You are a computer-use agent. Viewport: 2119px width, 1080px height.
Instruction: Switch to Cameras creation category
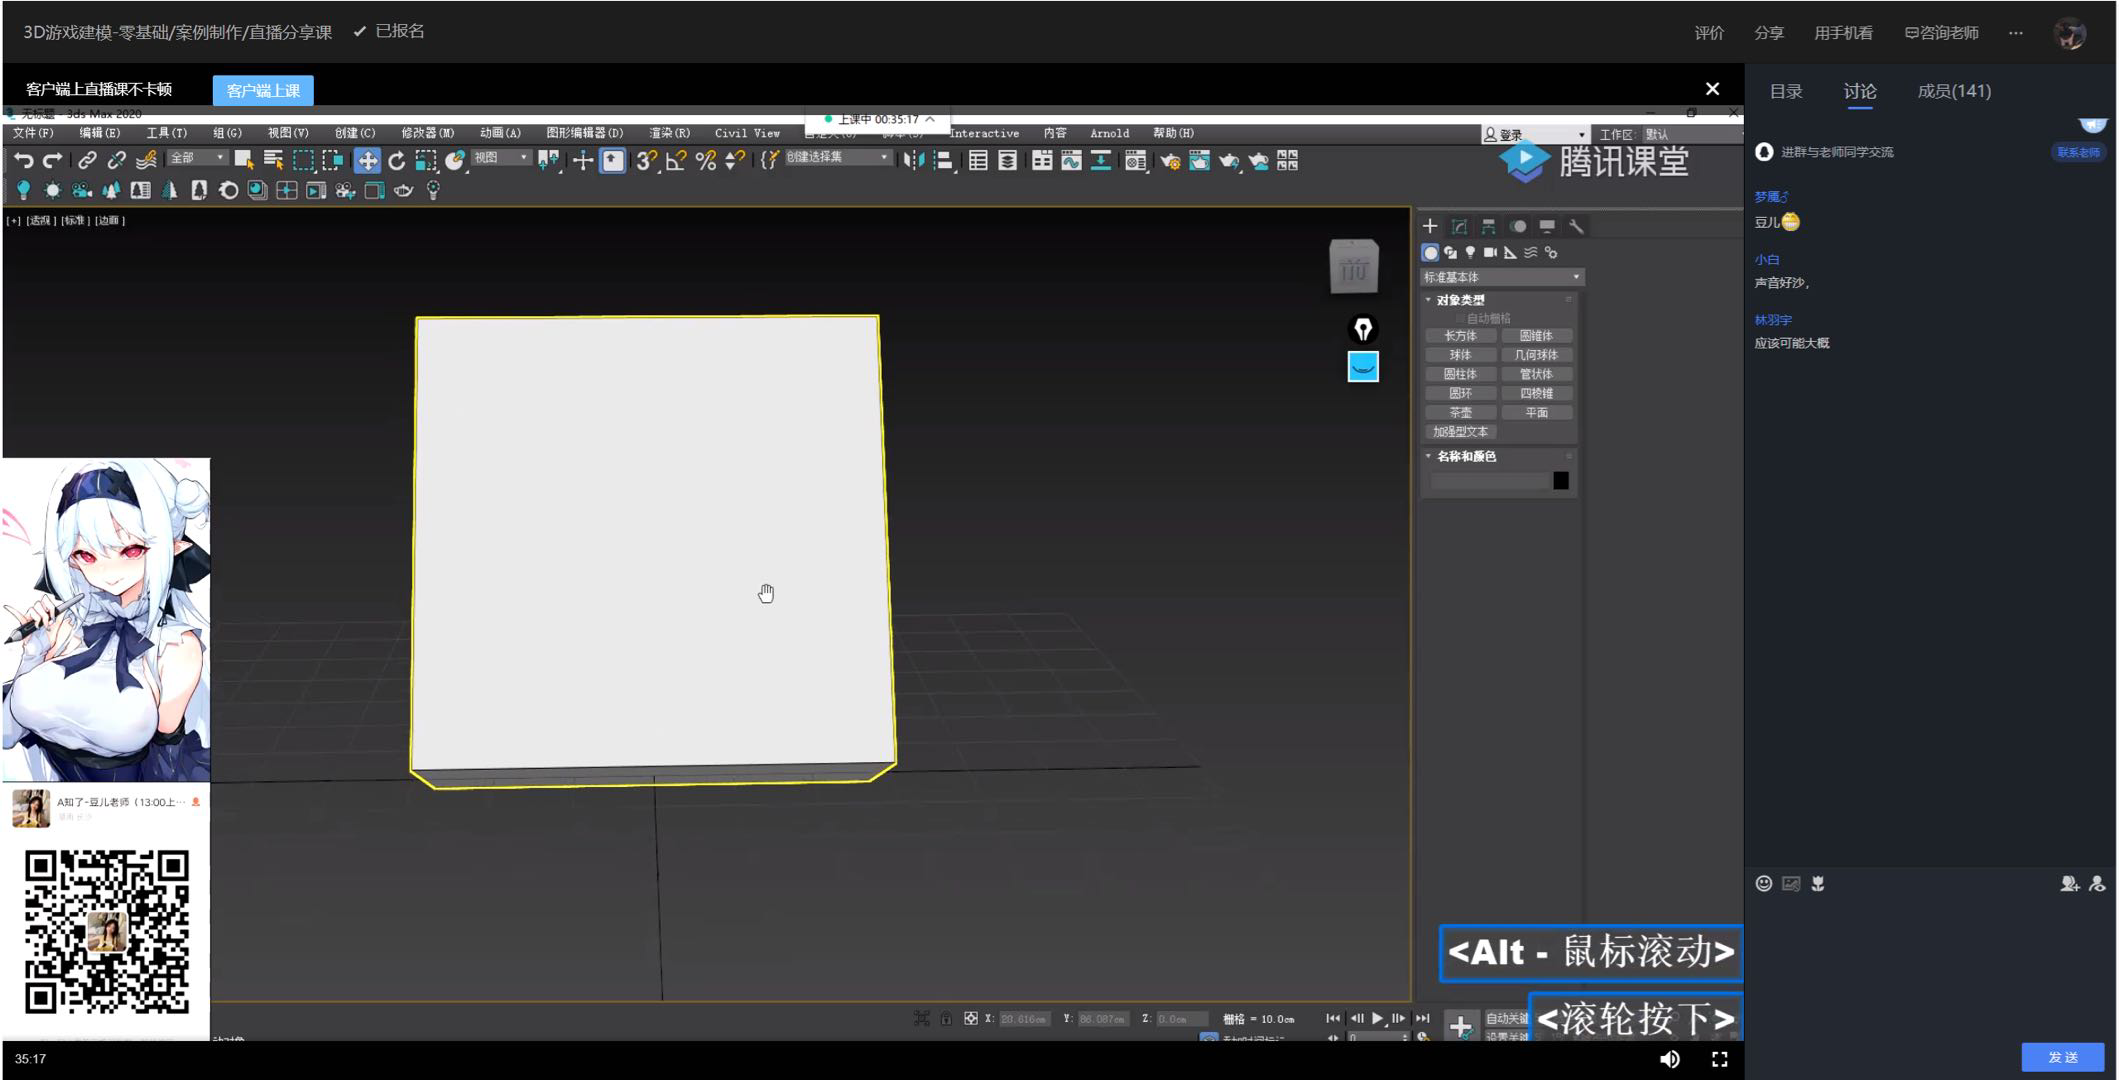coord(1490,253)
